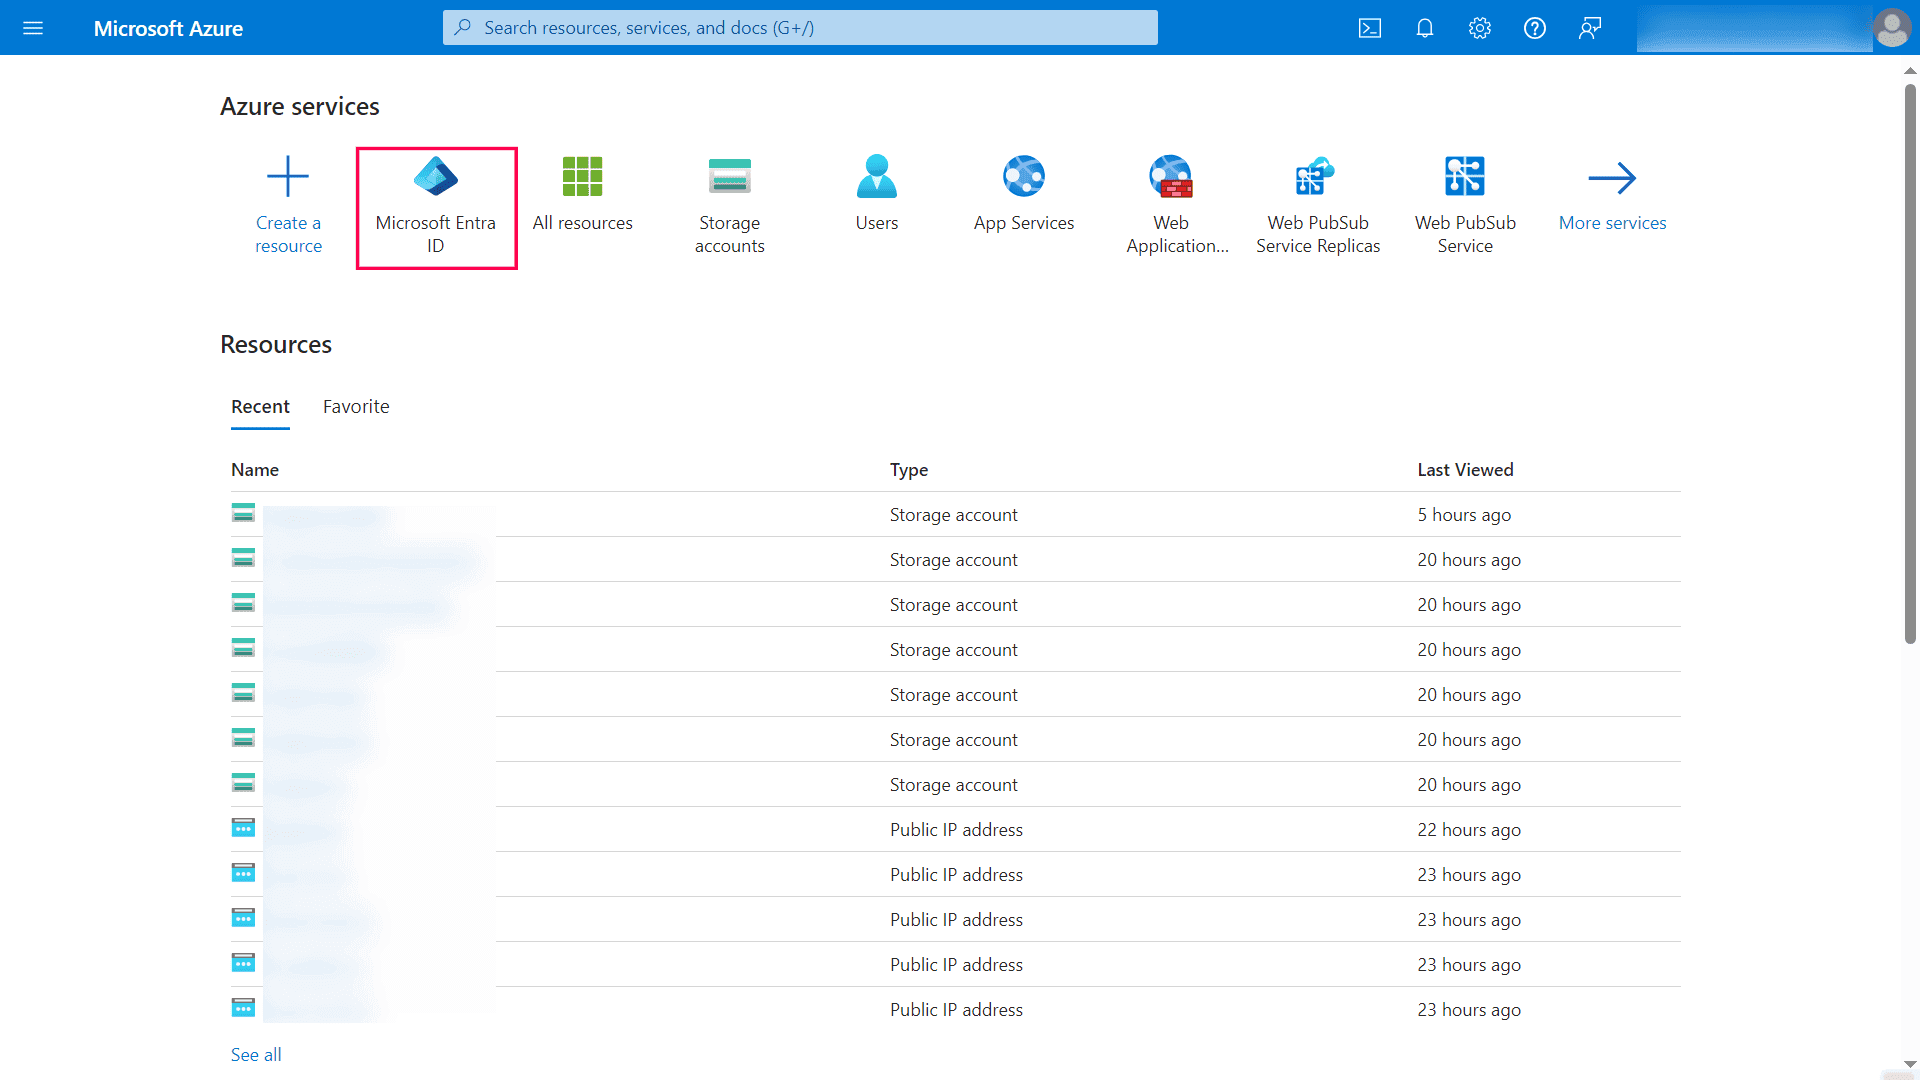Screen dimensions: 1920x1080
Task: Stay on the Recent tab
Action: [260, 407]
